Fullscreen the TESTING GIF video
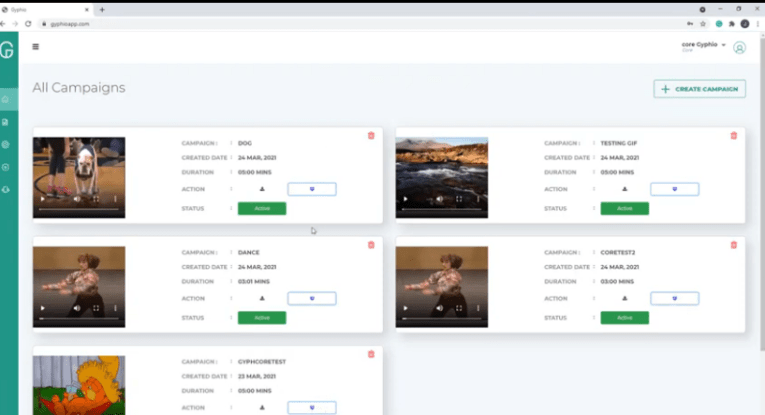This screenshot has height=415, width=765. point(459,199)
